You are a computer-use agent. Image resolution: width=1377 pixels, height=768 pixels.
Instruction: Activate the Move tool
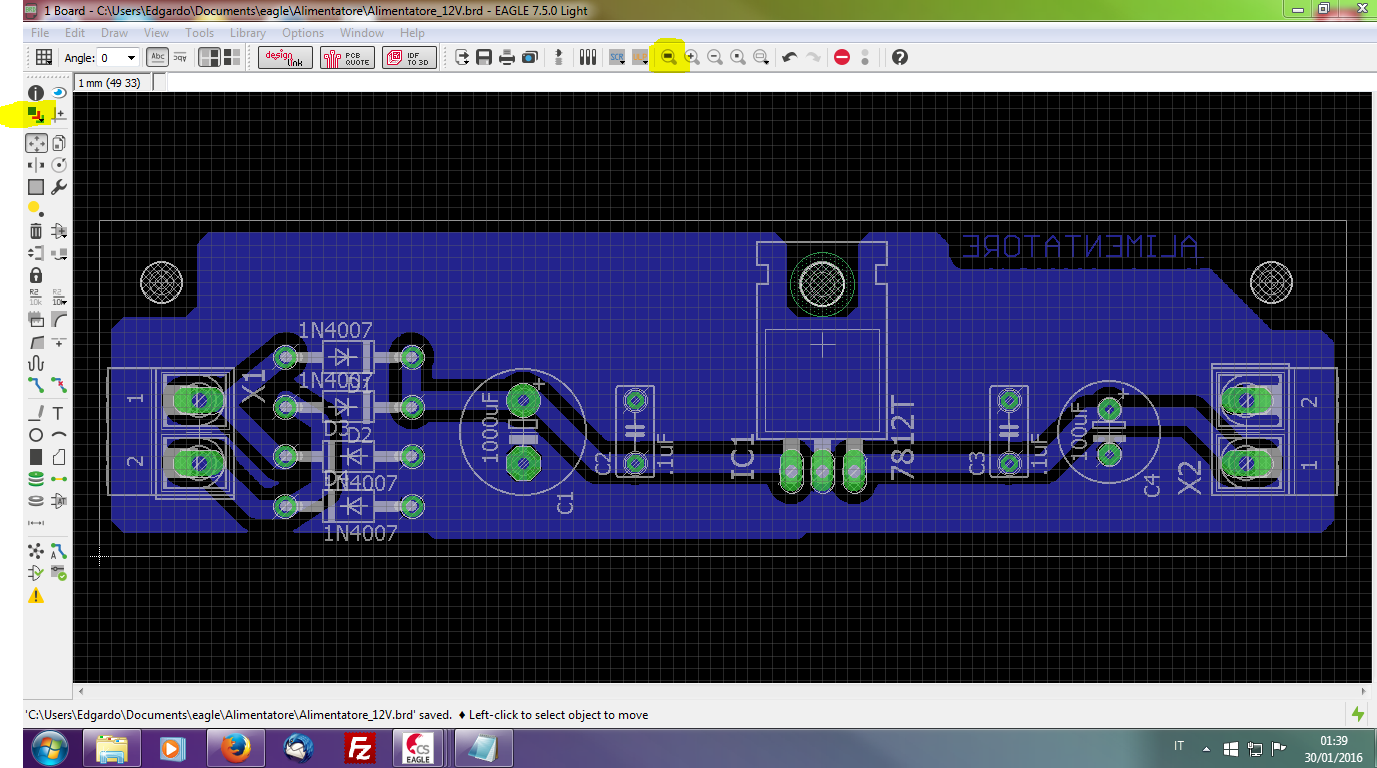[36, 143]
